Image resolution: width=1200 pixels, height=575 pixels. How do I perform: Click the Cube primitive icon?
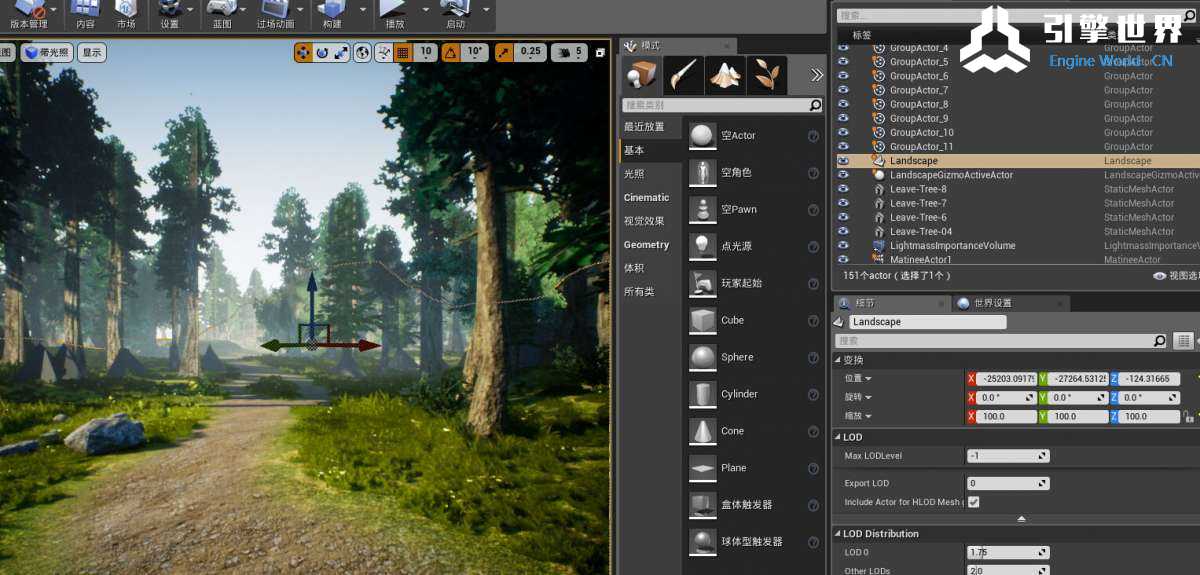(703, 320)
